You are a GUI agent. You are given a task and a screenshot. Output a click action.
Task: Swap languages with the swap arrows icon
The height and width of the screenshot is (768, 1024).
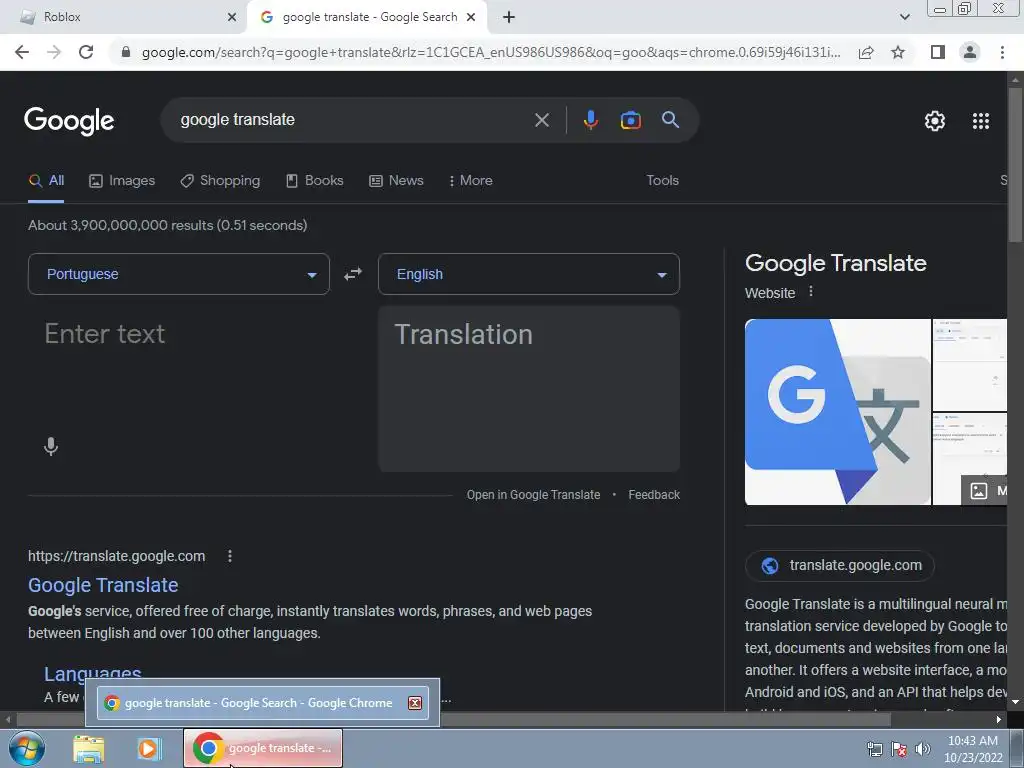tap(353, 274)
